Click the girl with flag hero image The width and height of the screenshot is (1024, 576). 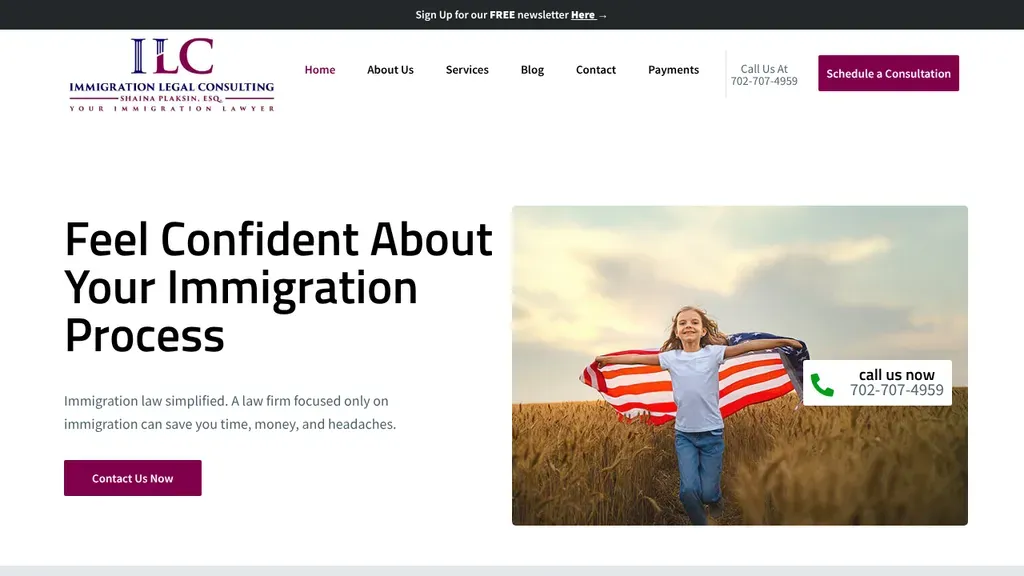[739, 366]
